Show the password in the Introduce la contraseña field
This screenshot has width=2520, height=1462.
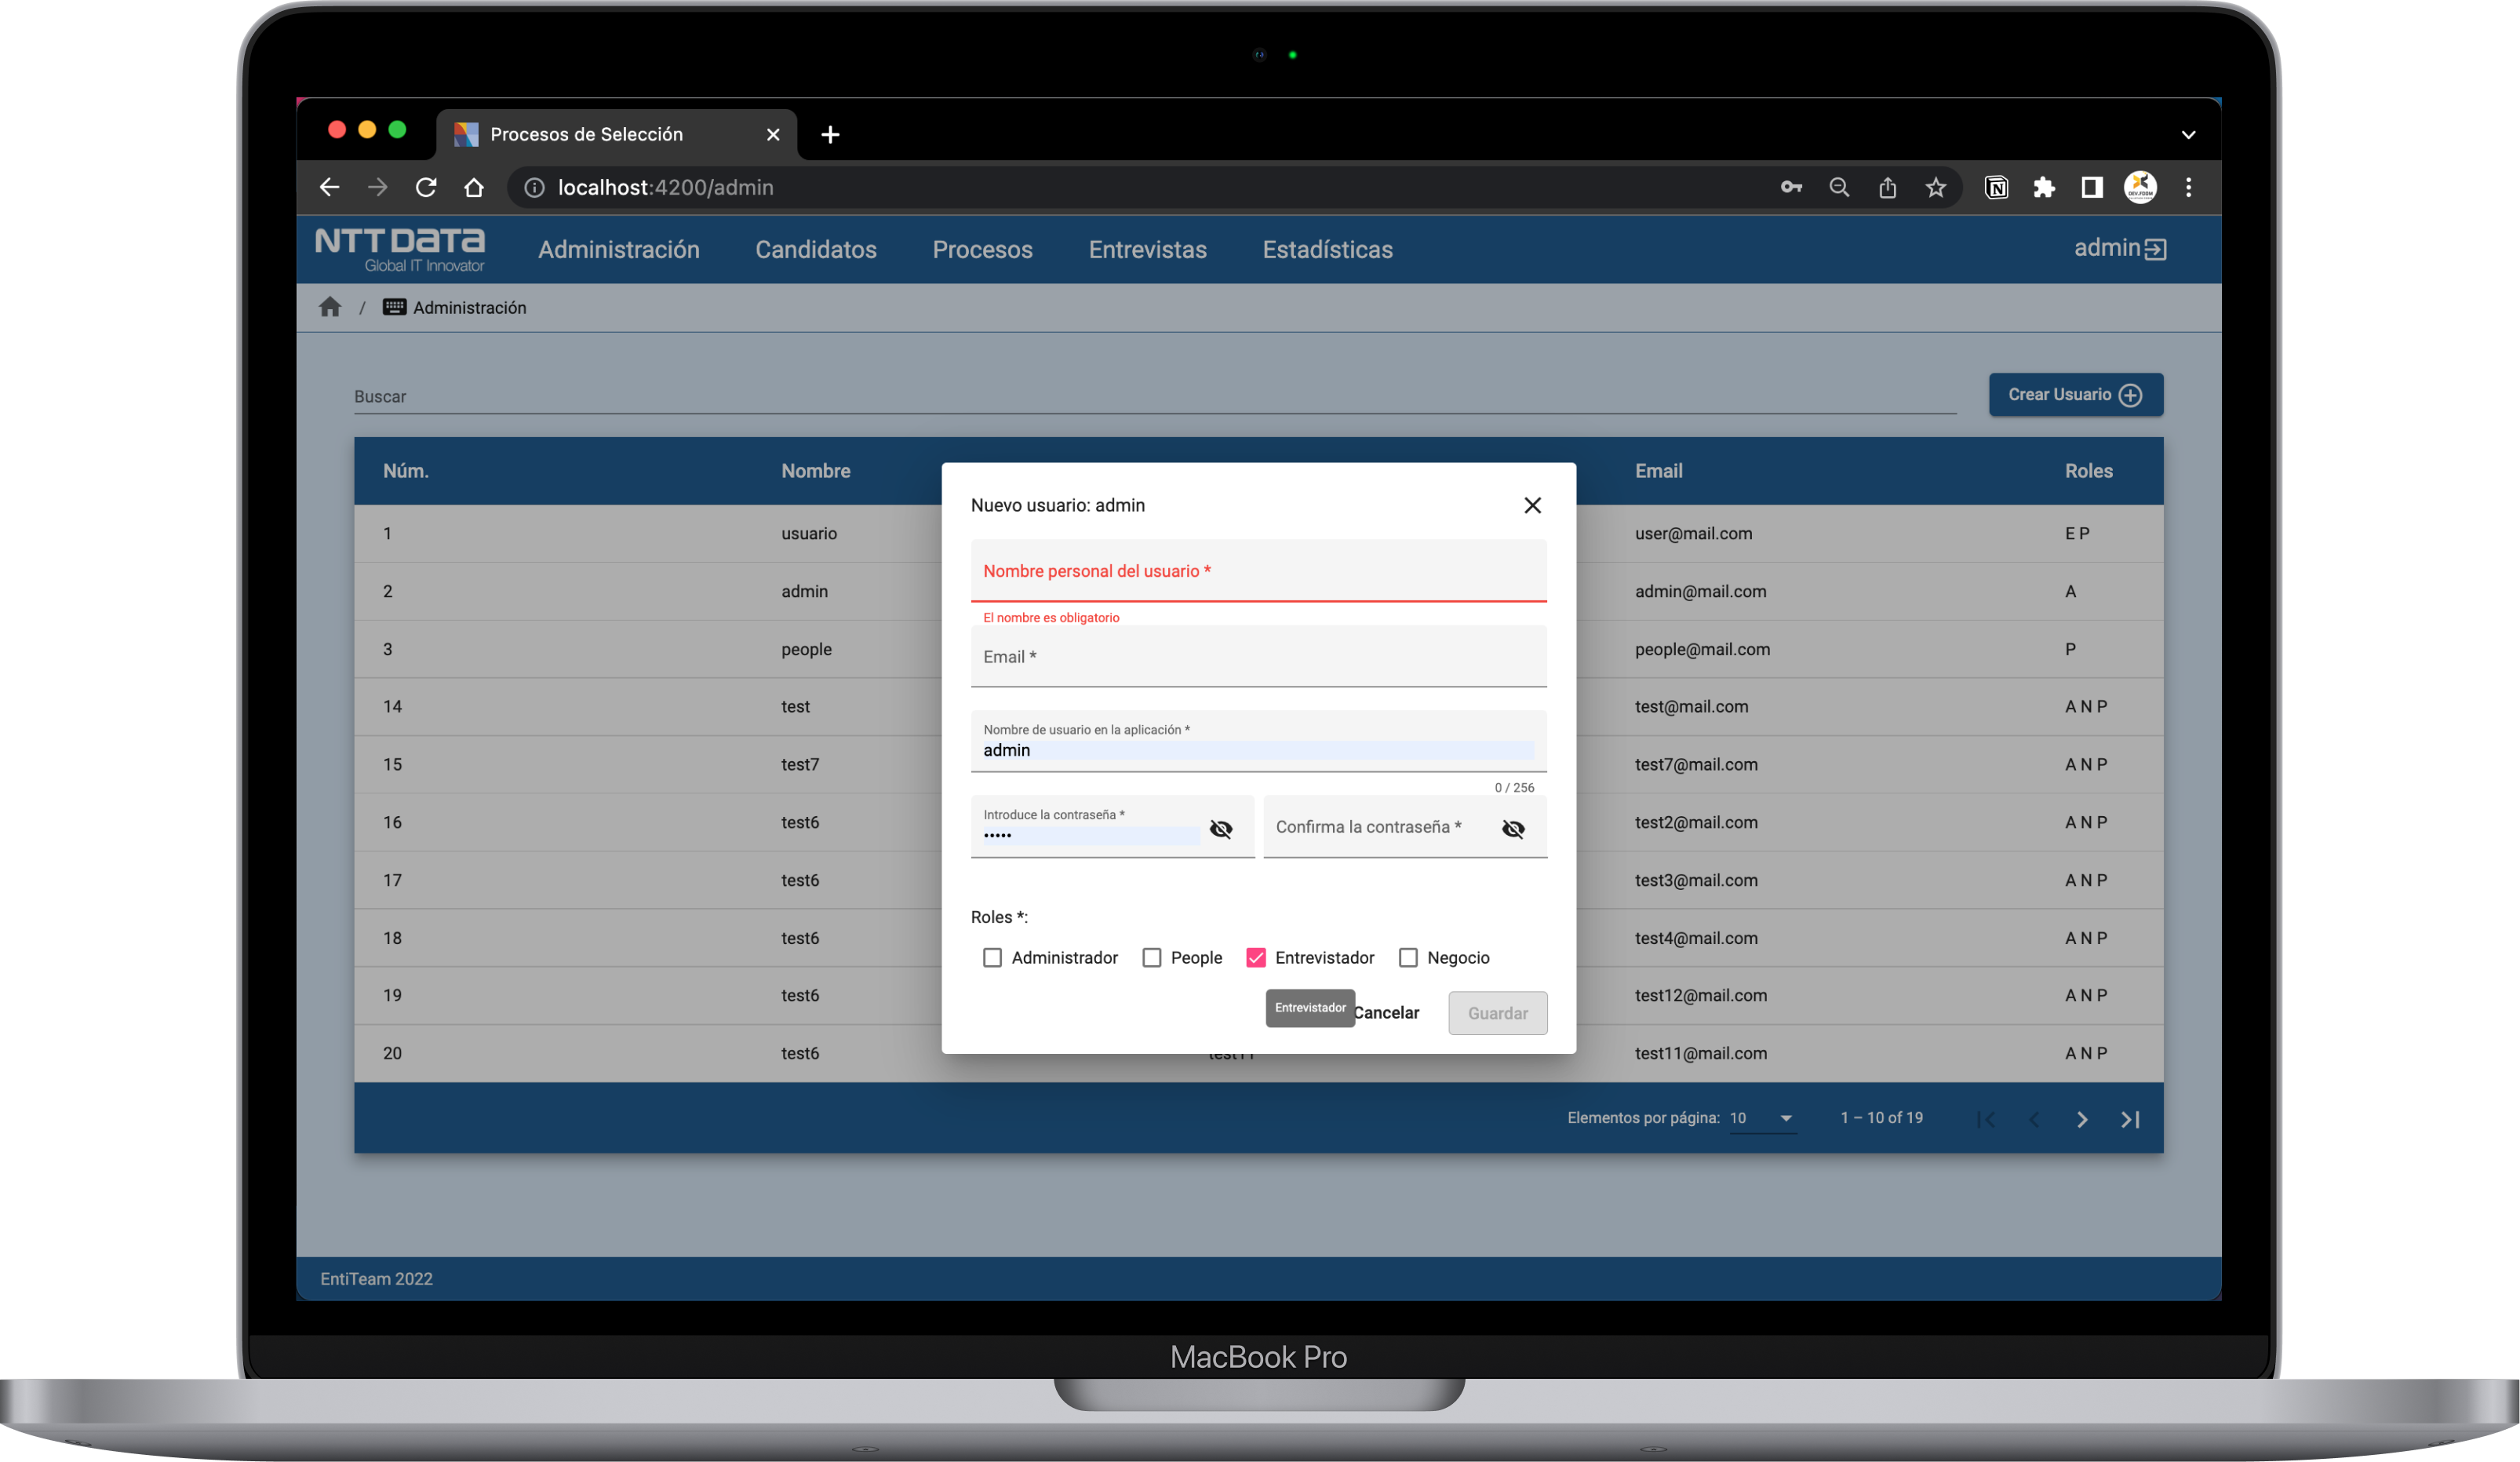pyautogui.click(x=1221, y=829)
